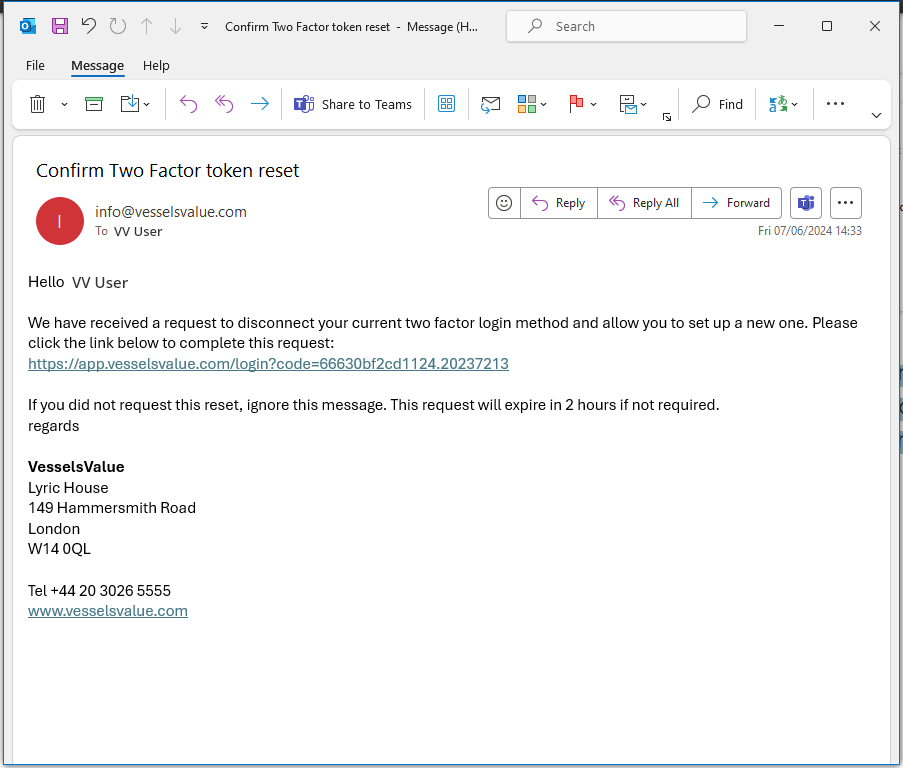Viewport: 903px width, 768px height.
Task: Click the Reply All button in header
Action: [644, 203]
